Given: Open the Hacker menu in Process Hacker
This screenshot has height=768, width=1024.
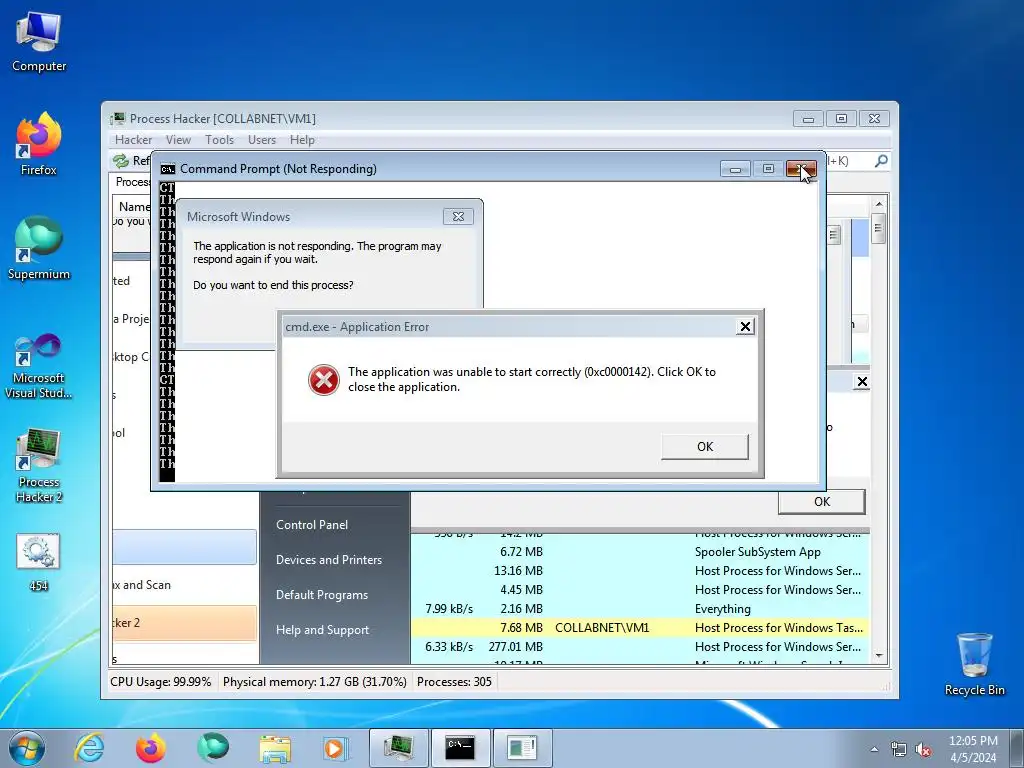Looking at the screenshot, I should 133,140.
